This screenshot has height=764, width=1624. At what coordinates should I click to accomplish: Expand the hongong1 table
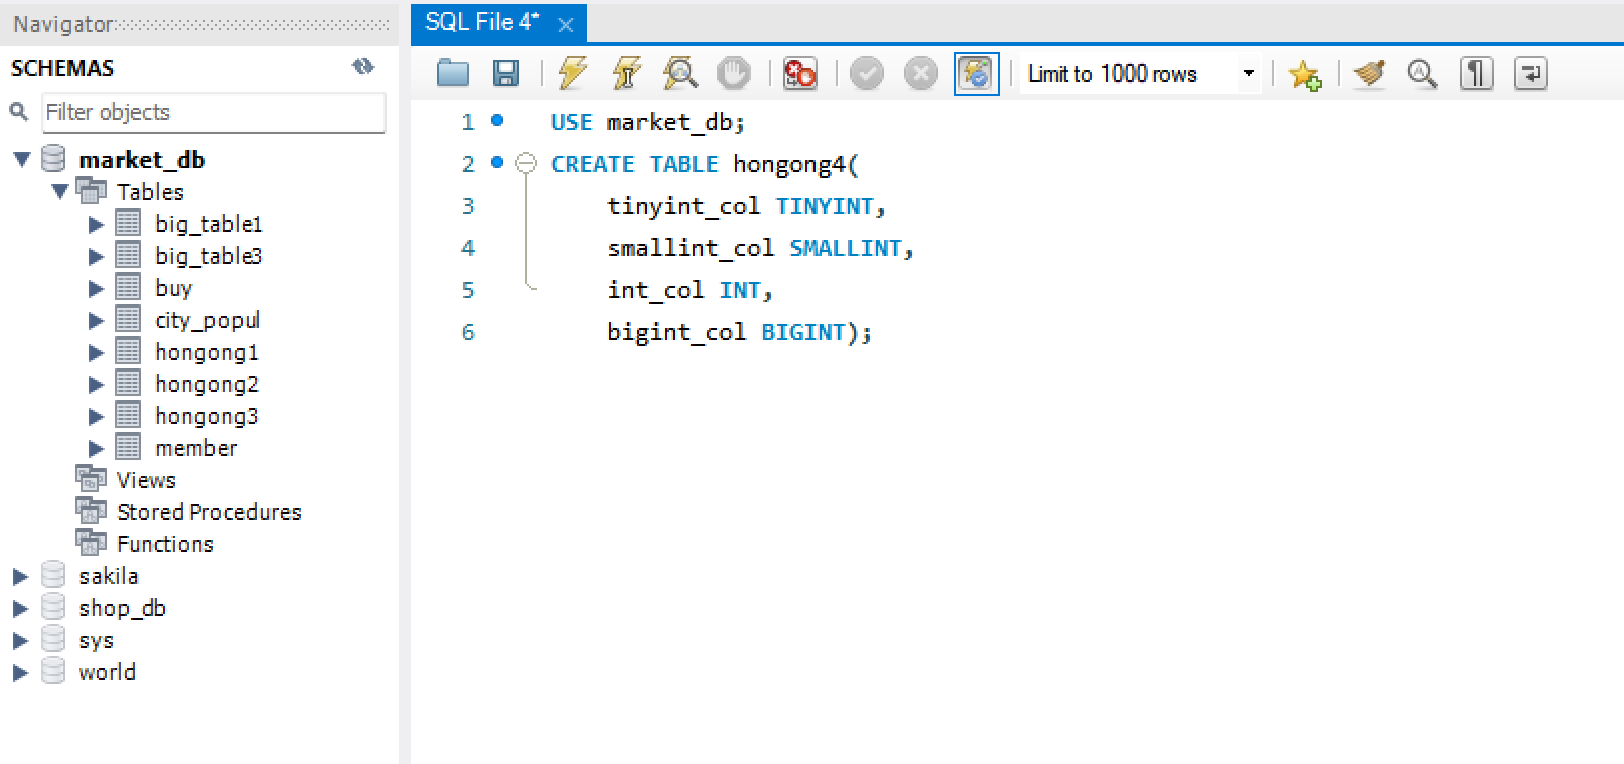click(x=96, y=352)
